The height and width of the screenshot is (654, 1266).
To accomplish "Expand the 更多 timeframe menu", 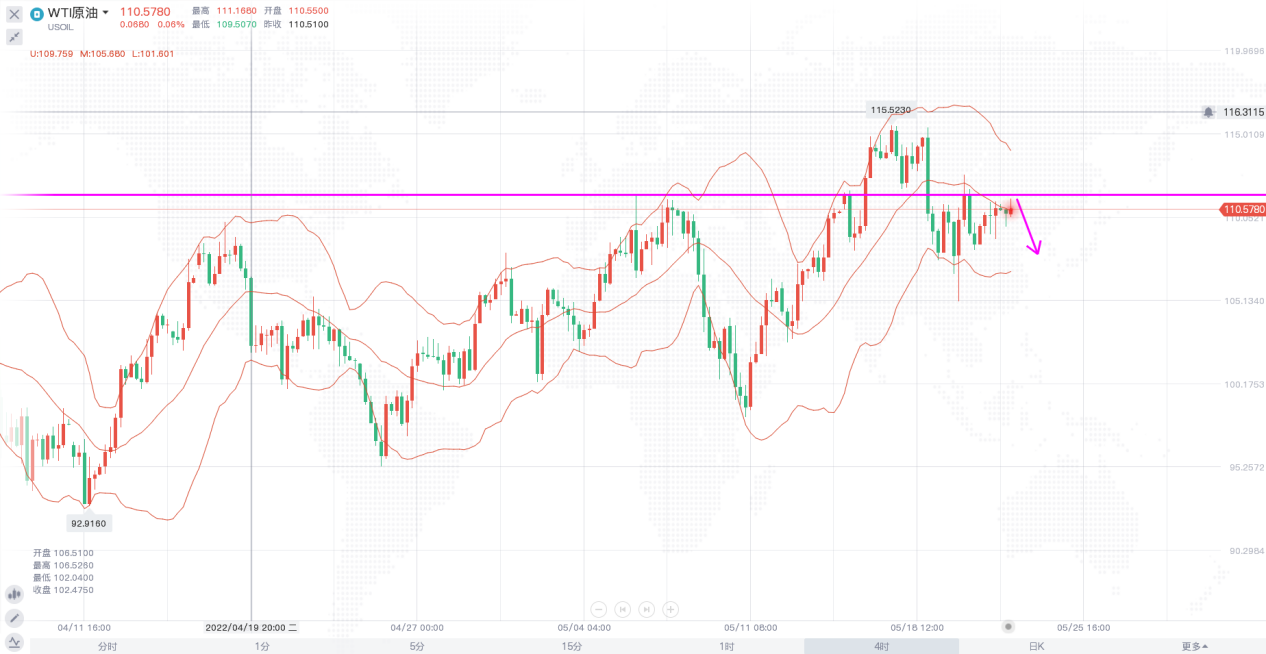I will point(1194,646).
